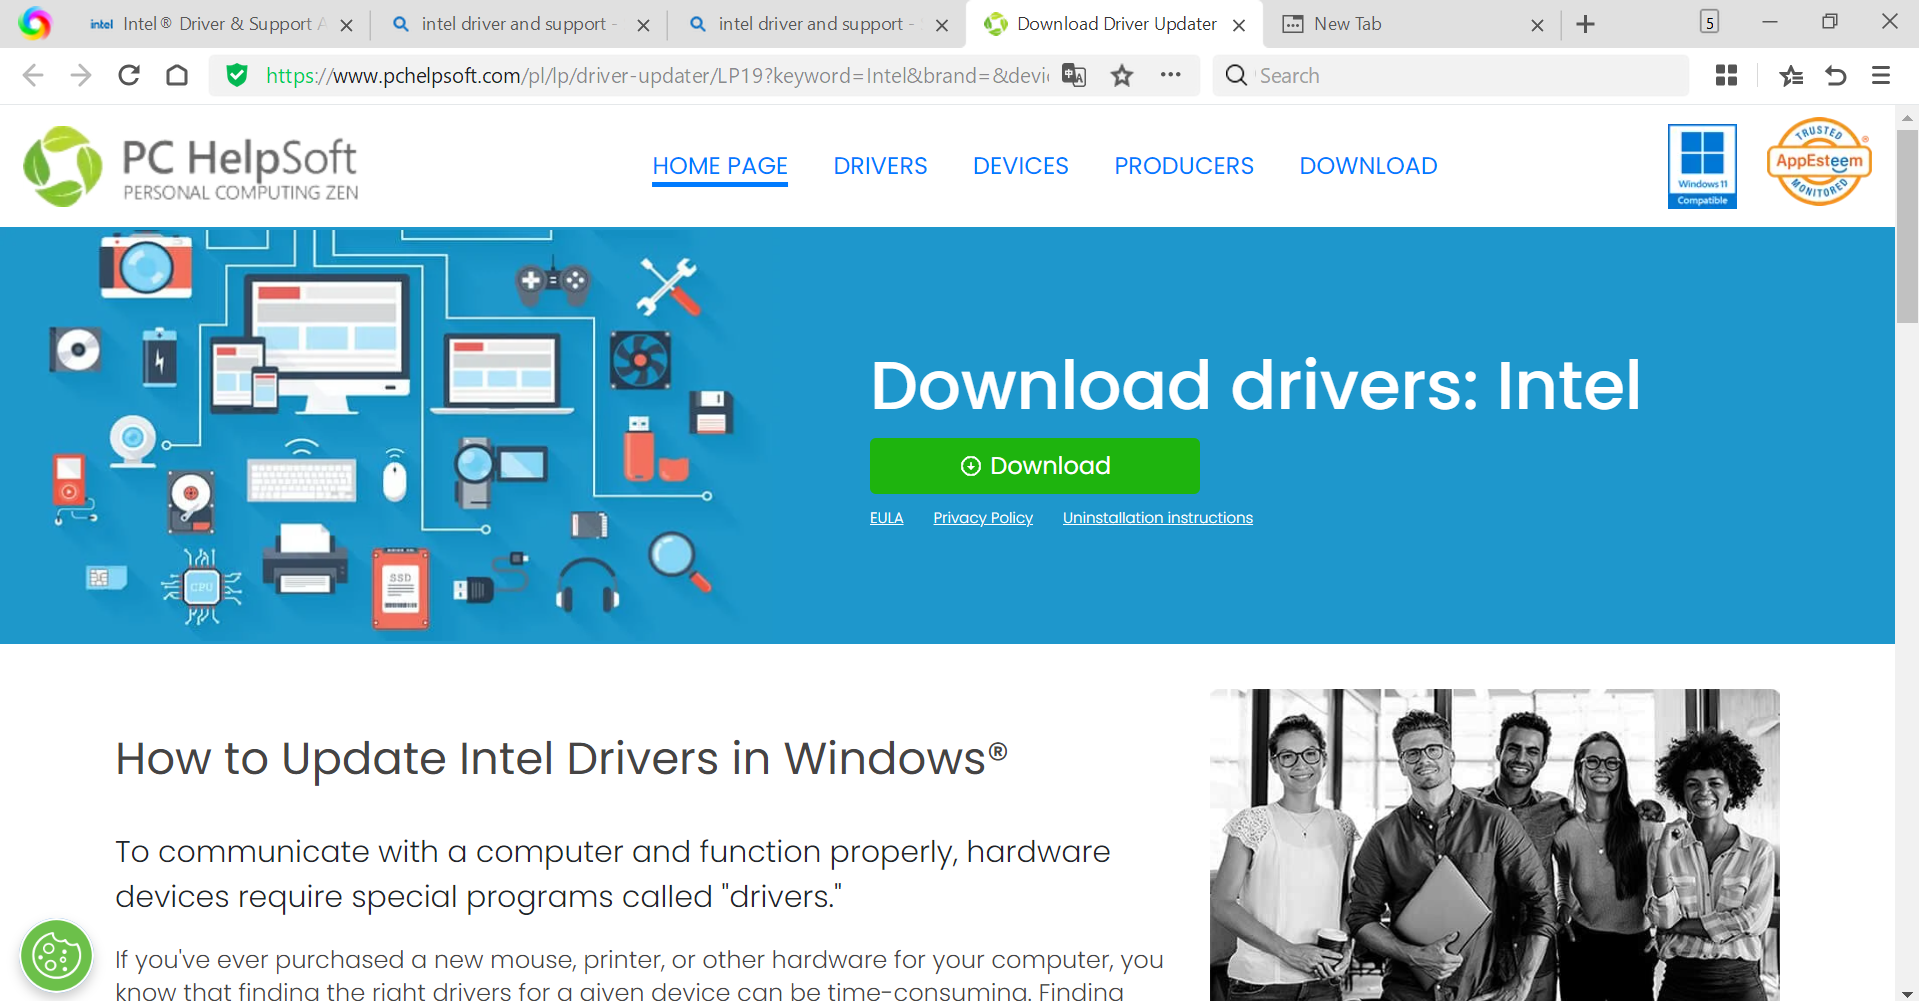
Task: Open the HOME PAGE menu item
Action: click(720, 166)
